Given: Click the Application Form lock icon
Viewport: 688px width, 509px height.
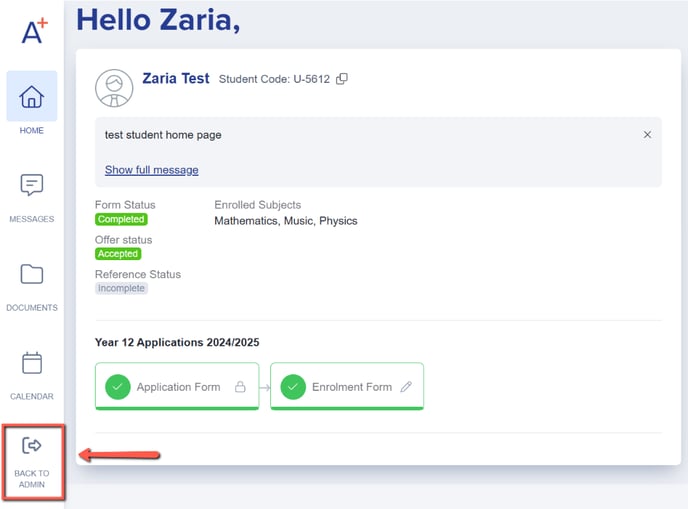Looking at the screenshot, I should coord(240,387).
